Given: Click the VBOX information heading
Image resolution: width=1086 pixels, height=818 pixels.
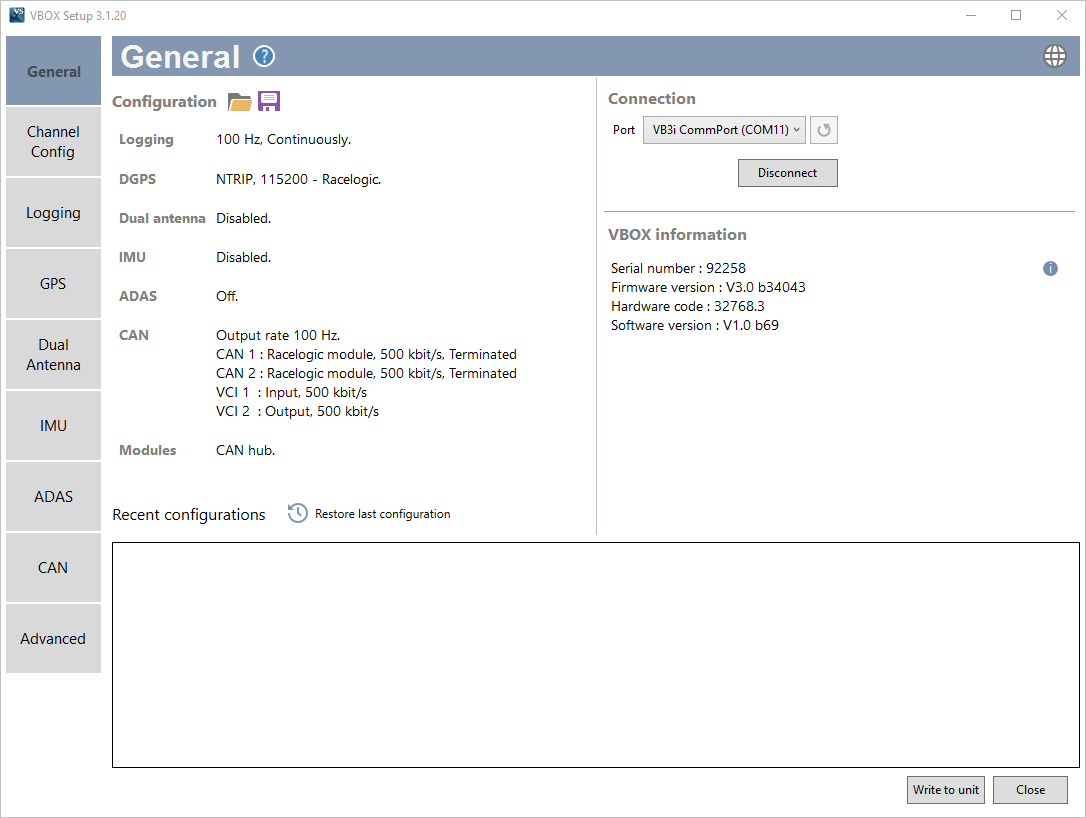Looking at the screenshot, I should 677,235.
